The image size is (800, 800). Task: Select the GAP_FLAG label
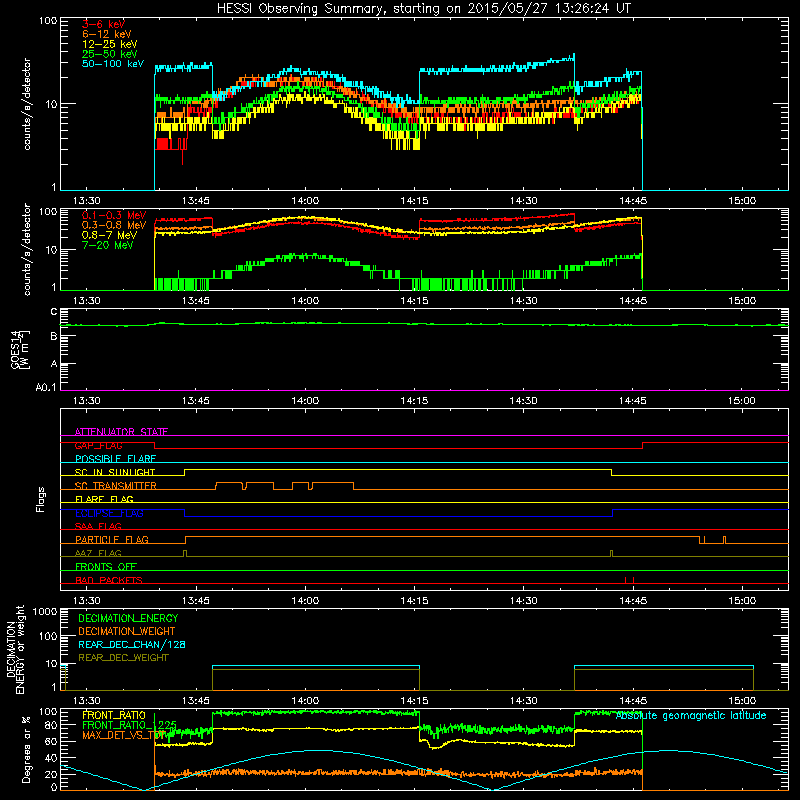pos(98,445)
